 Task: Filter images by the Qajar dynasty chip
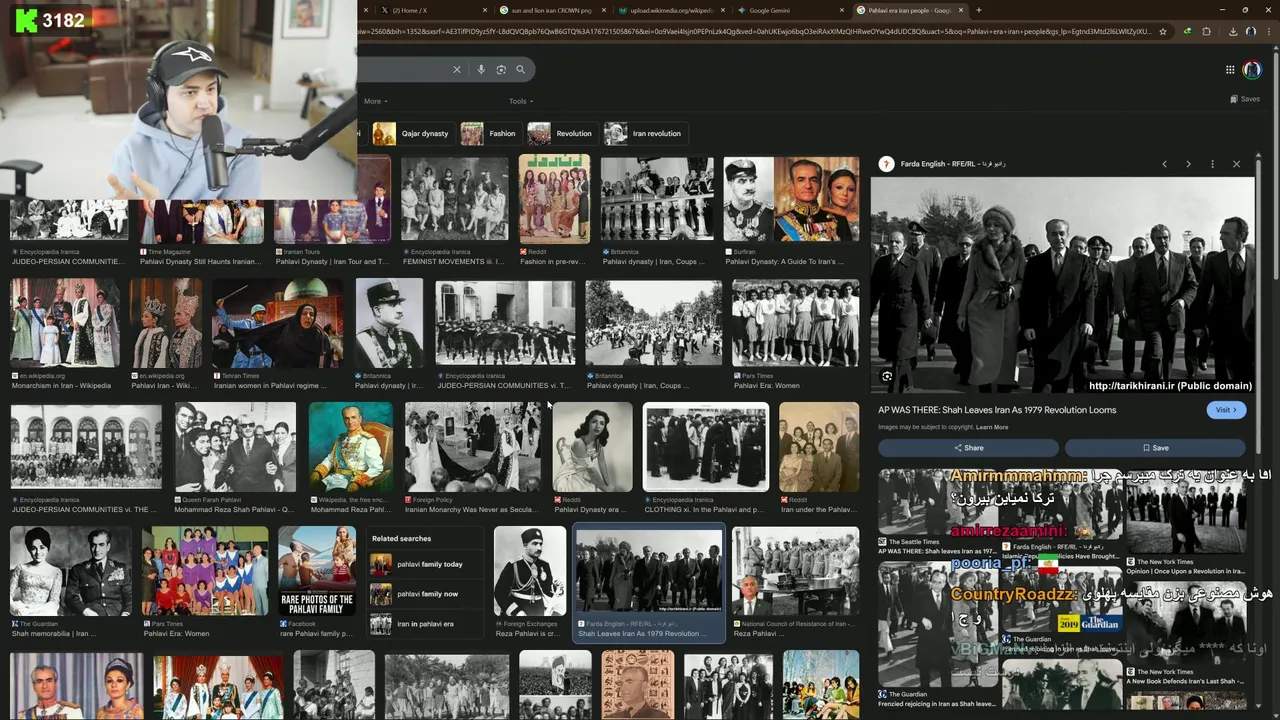412,134
